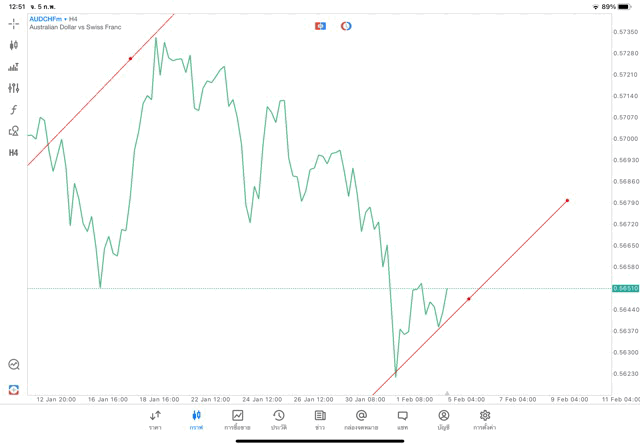Switch to the Trade (การซื้อขาย) tab
The image size is (640, 447).
[237, 419]
